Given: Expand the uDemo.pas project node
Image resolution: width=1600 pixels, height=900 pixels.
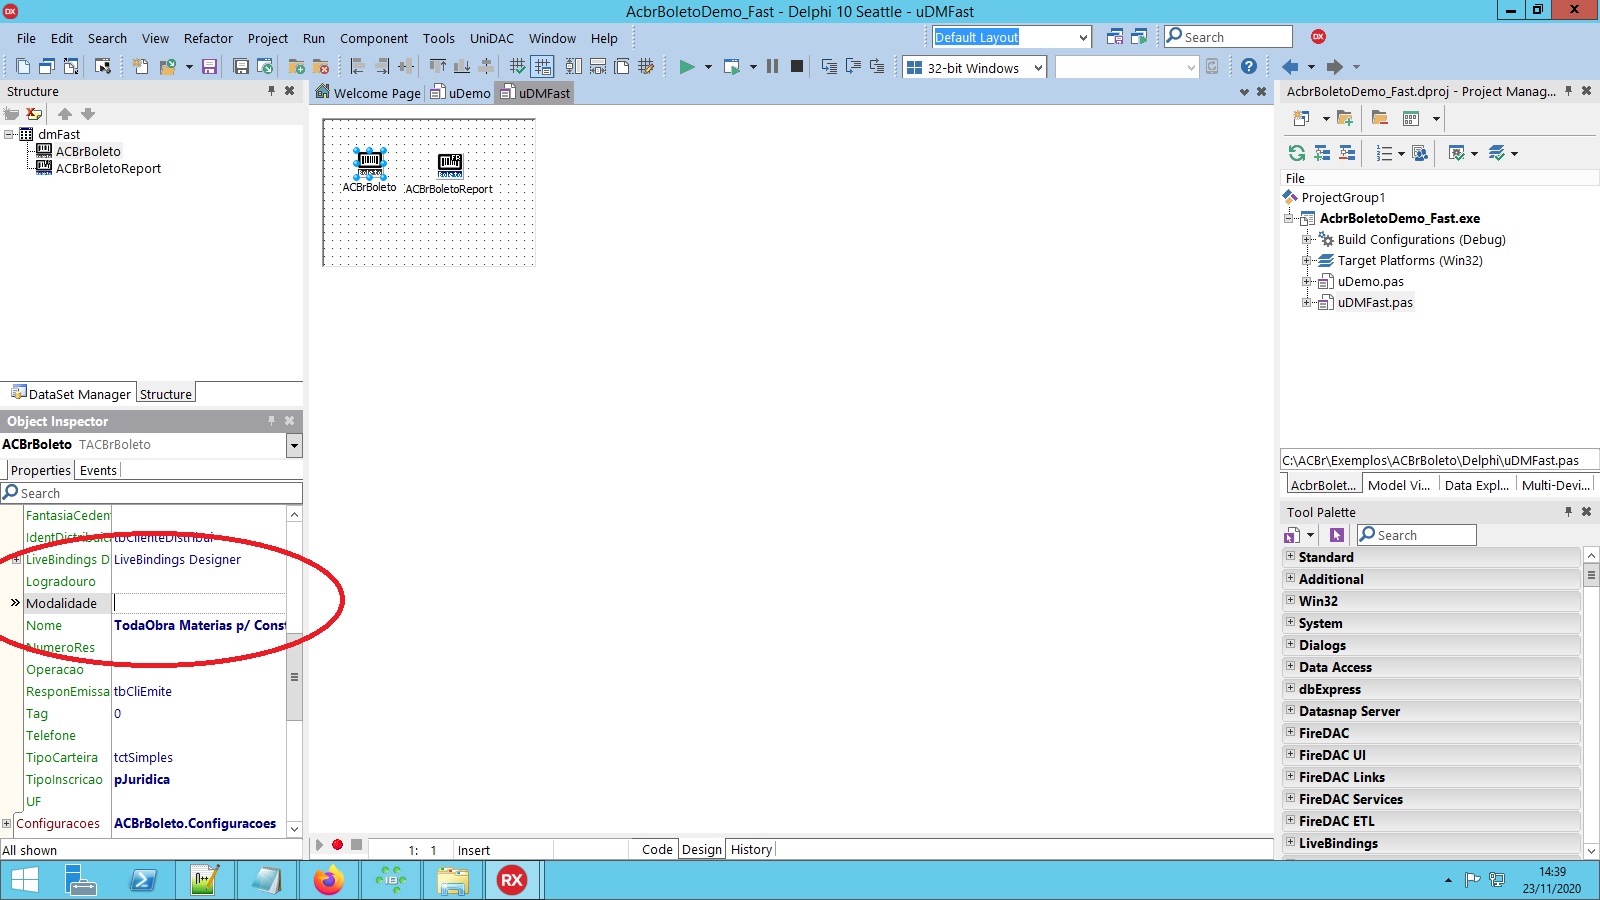Looking at the screenshot, I should (1307, 282).
